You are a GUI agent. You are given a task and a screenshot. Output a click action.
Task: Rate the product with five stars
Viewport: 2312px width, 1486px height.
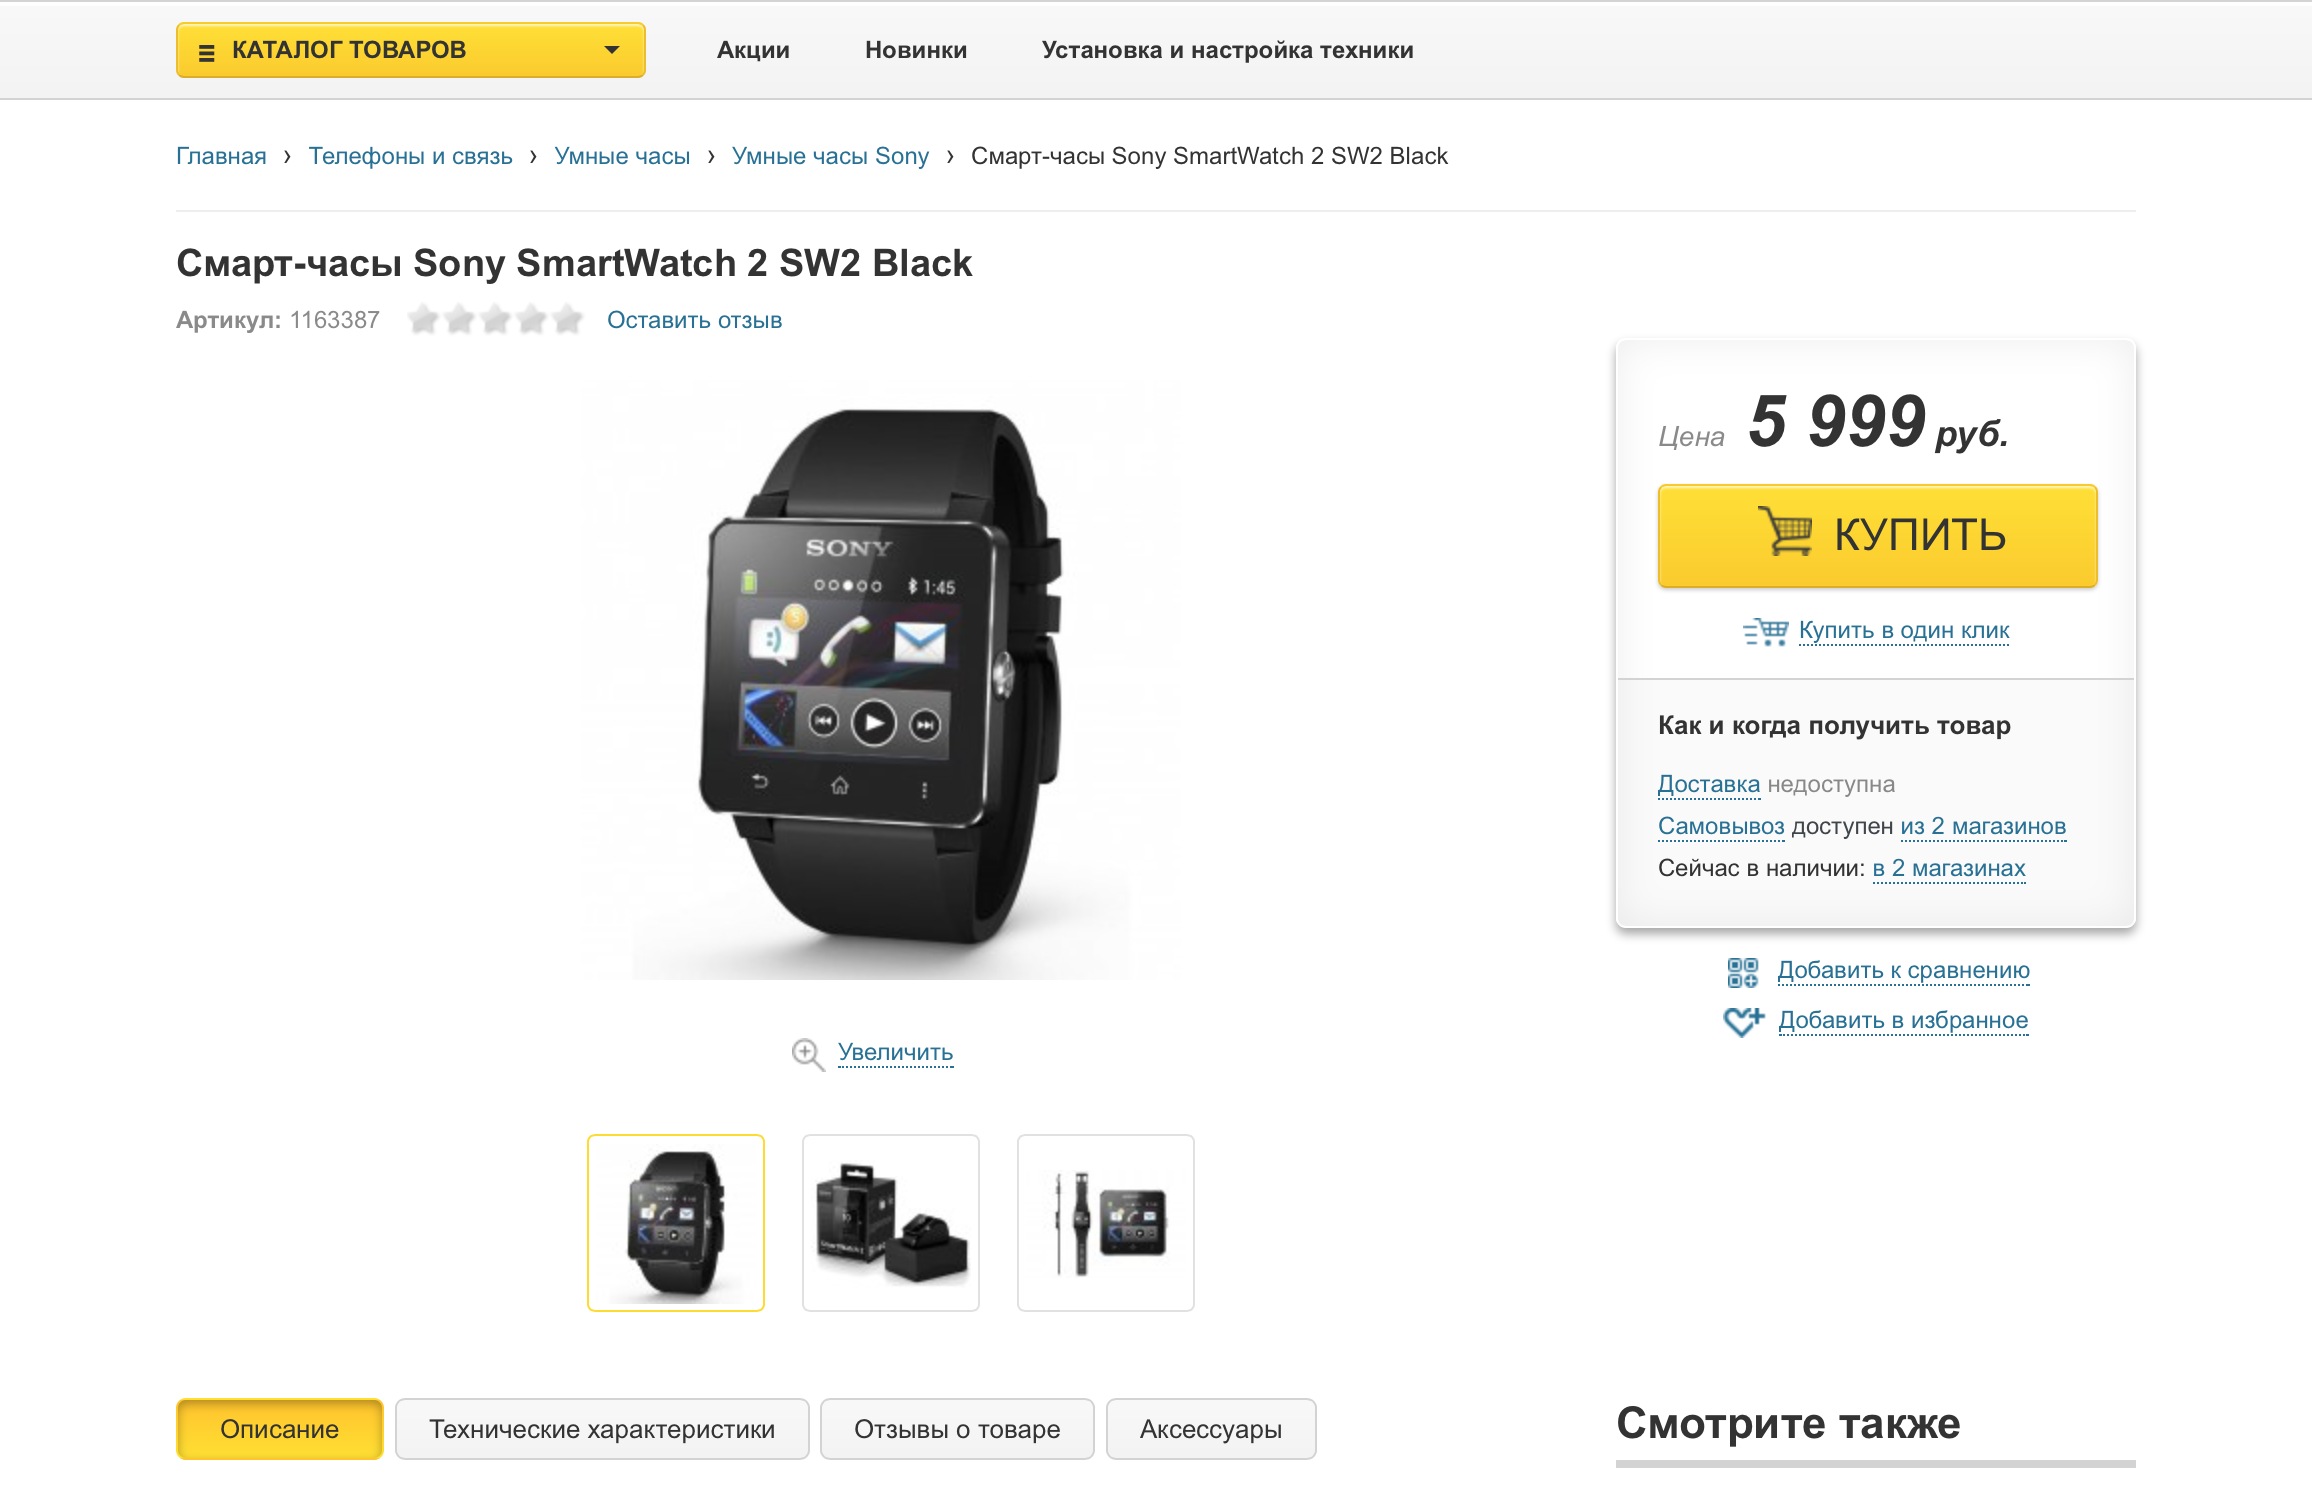coord(568,320)
